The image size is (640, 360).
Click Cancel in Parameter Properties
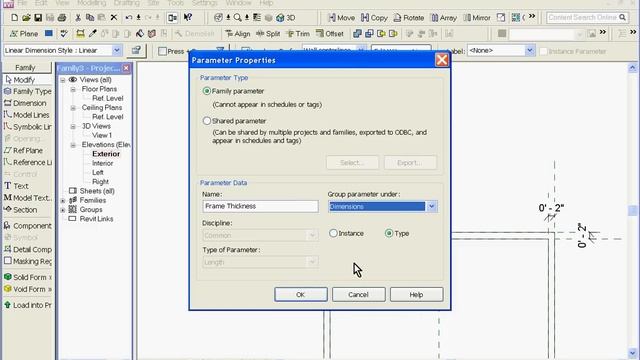[x=358, y=294]
